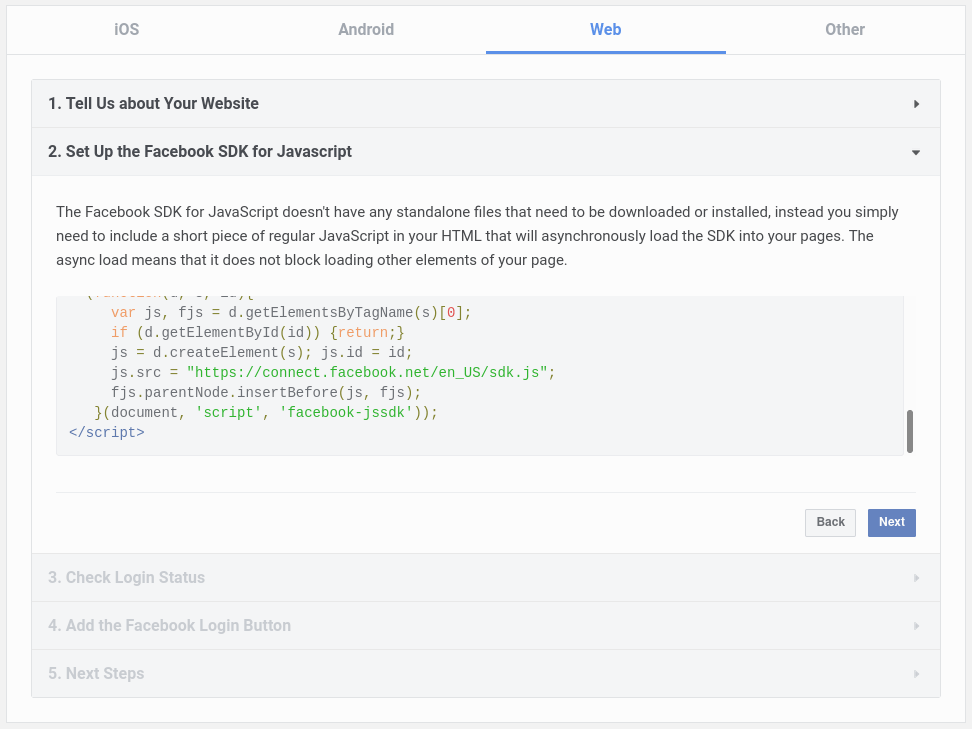This screenshot has height=729, width=972.
Task: Click the arrow icon beside Check Login Status
Action: [916, 577]
